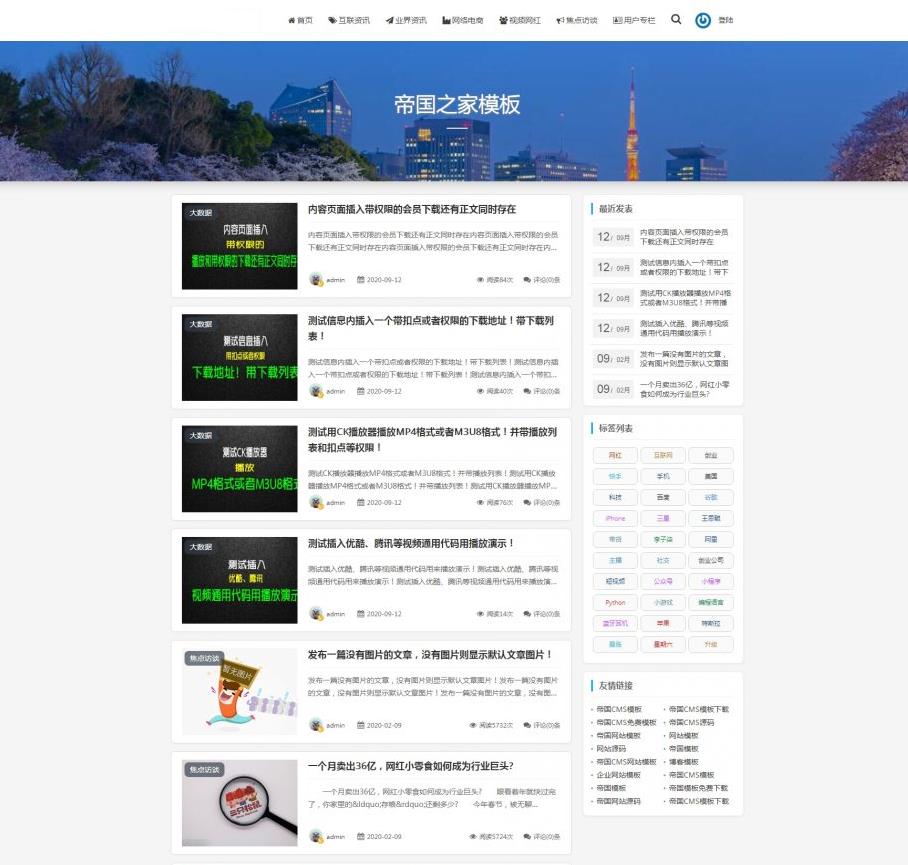Click the user icon beside 视频网红
Screen dimensions: 908x865
504,19
